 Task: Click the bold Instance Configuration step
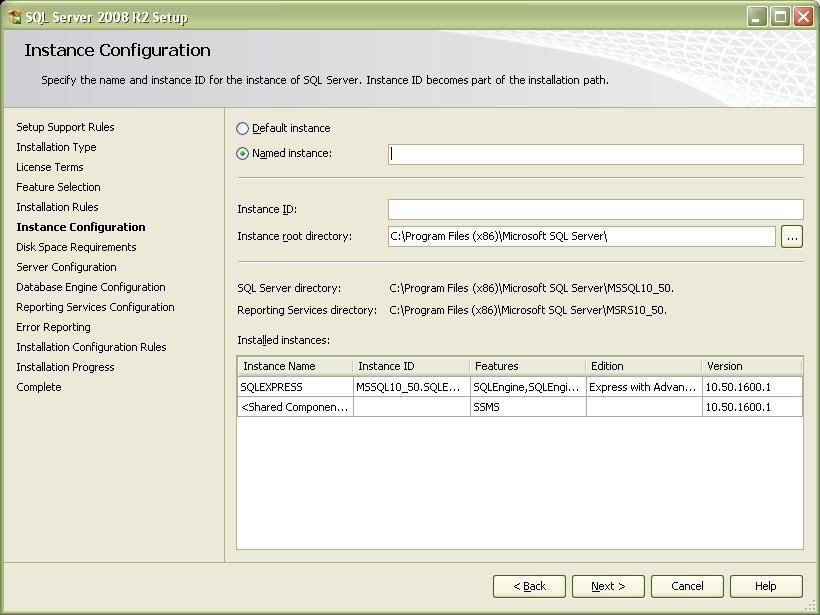81,227
